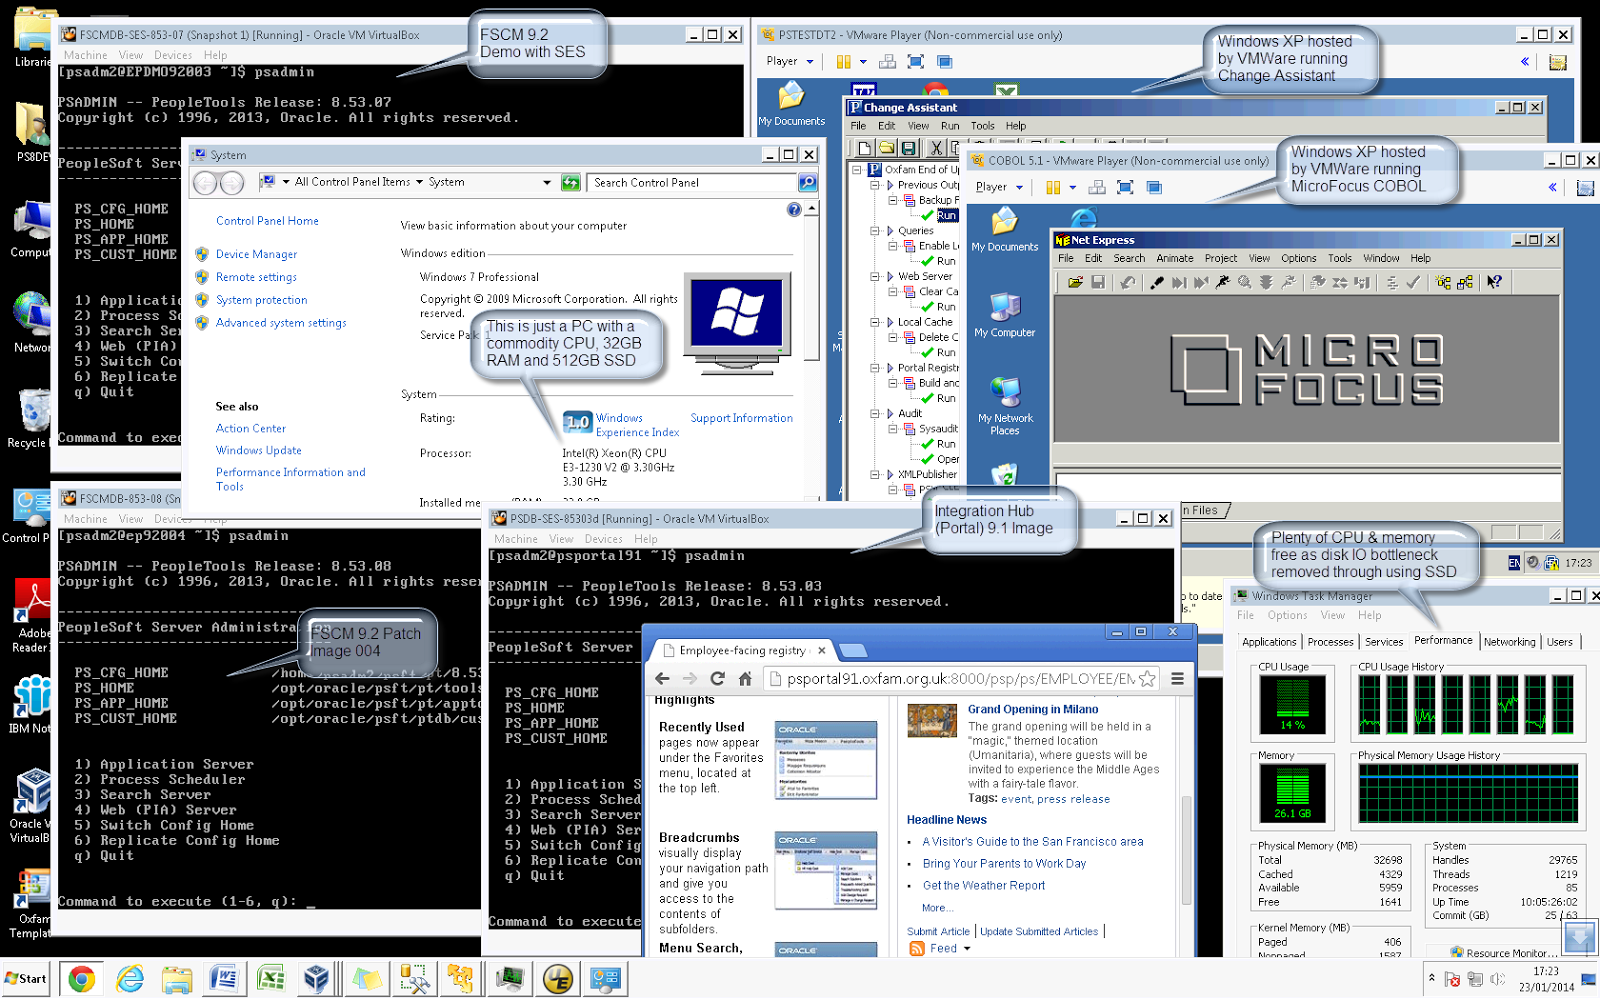Open Excel from the Windows taskbar
The width and height of the screenshot is (1600, 1000).
pos(271,979)
